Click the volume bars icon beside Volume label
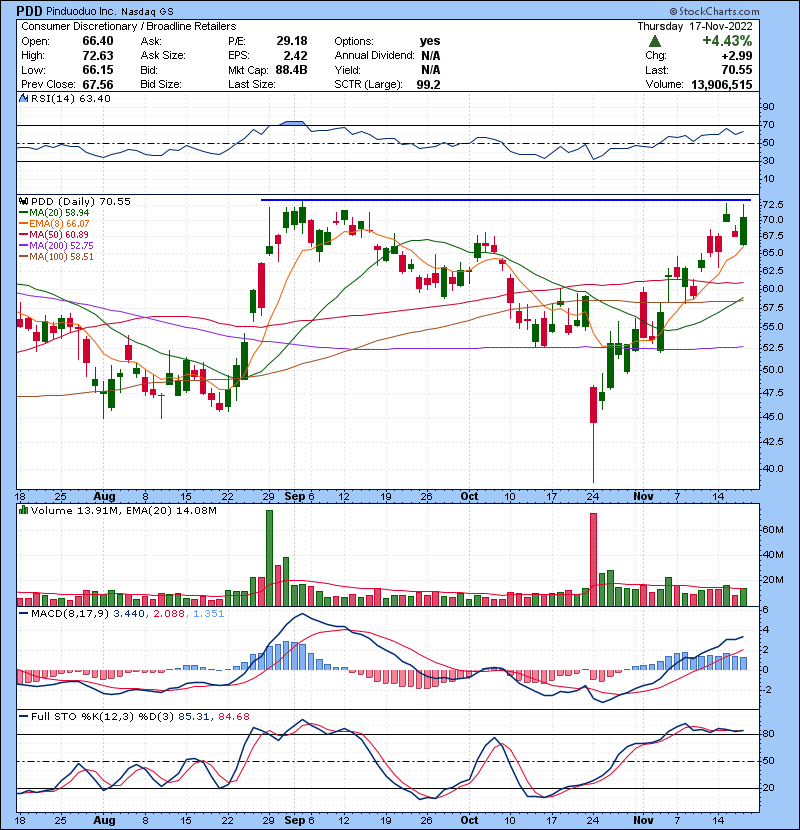This screenshot has width=800, height=830. 23,510
